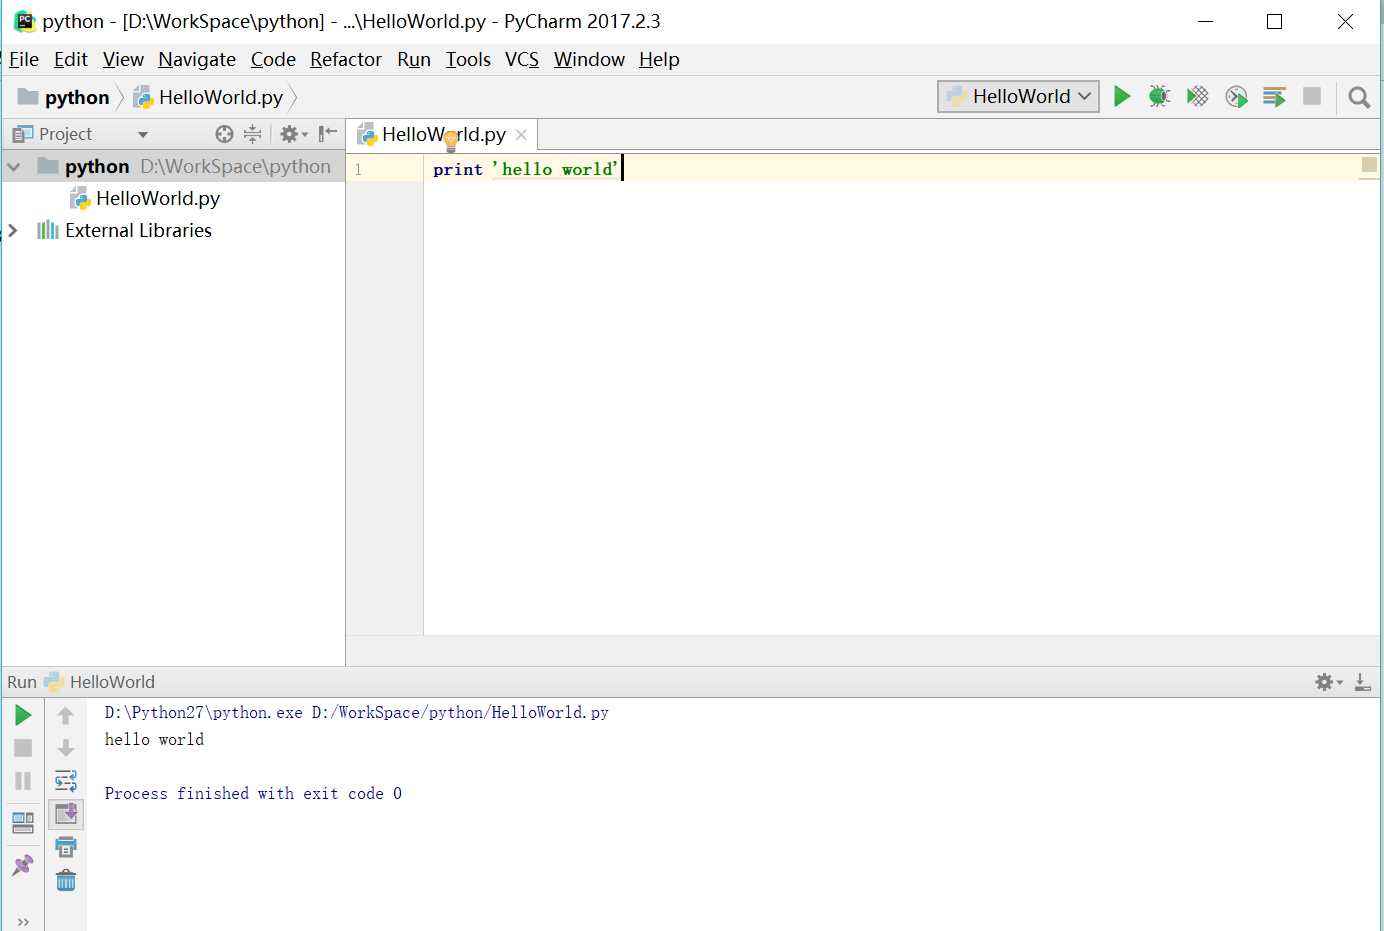The width and height of the screenshot is (1384, 931).
Task: Minimize the PyCharm window
Action: tap(1205, 21)
